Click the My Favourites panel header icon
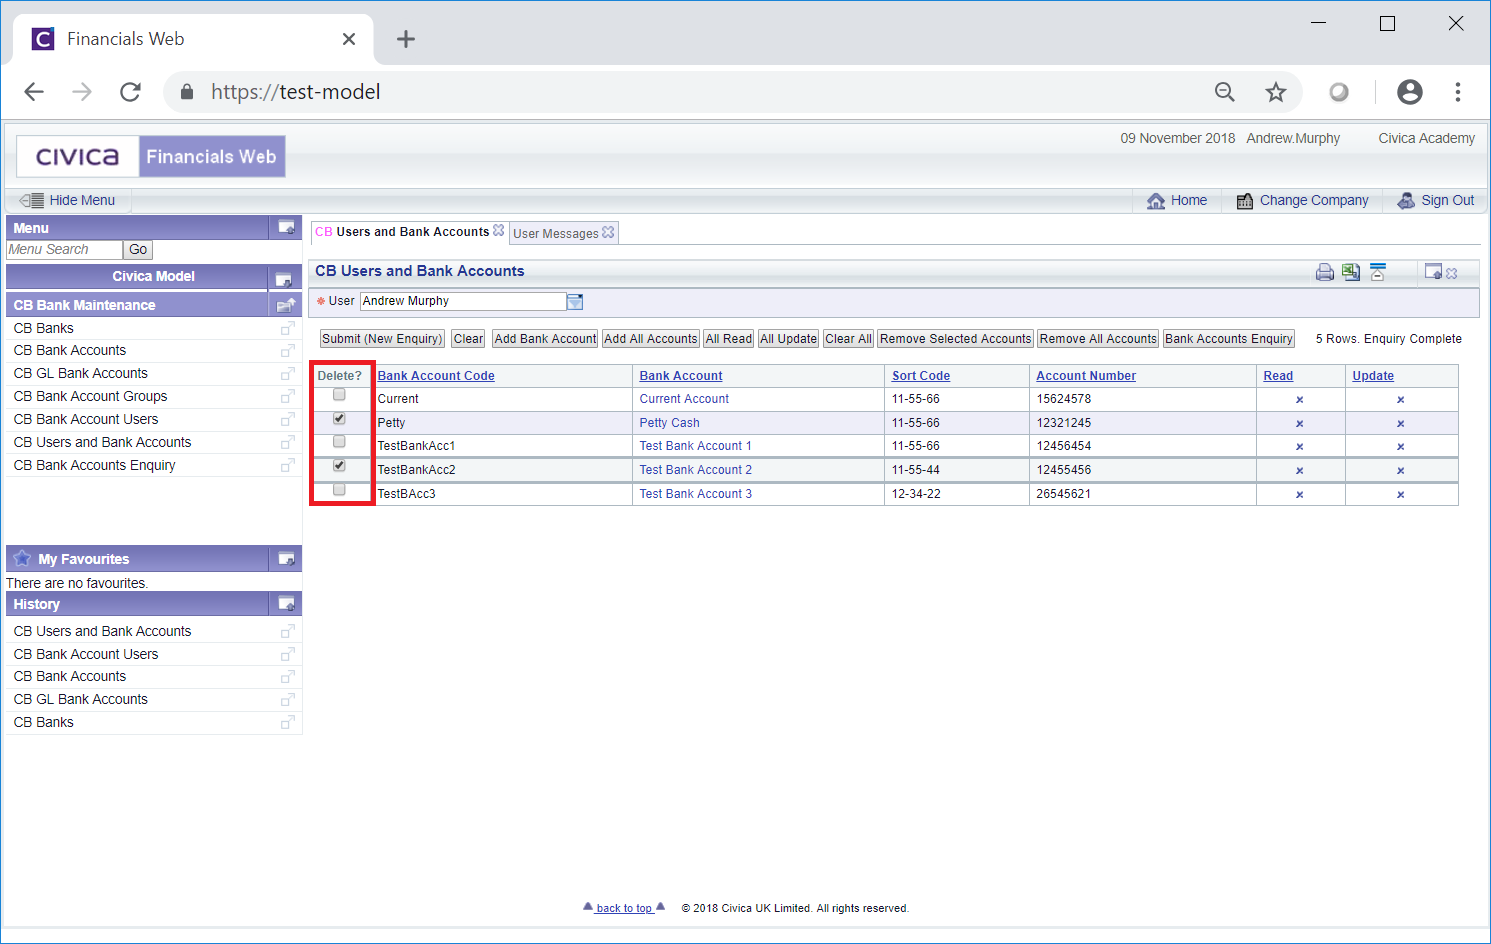The image size is (1491, 944). (x=286, y=559)
